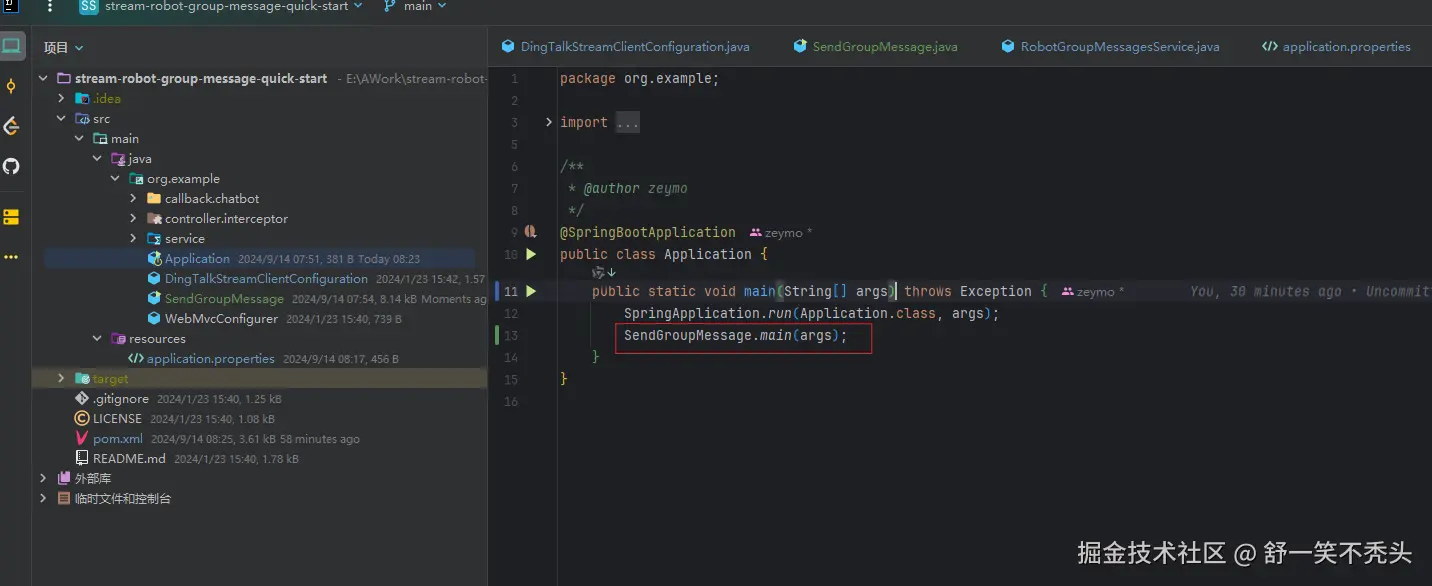The width and height of the screenshot is (1432, 586).
Task: Switch to application.properties editor tab
Action: tap(1336, 46)
